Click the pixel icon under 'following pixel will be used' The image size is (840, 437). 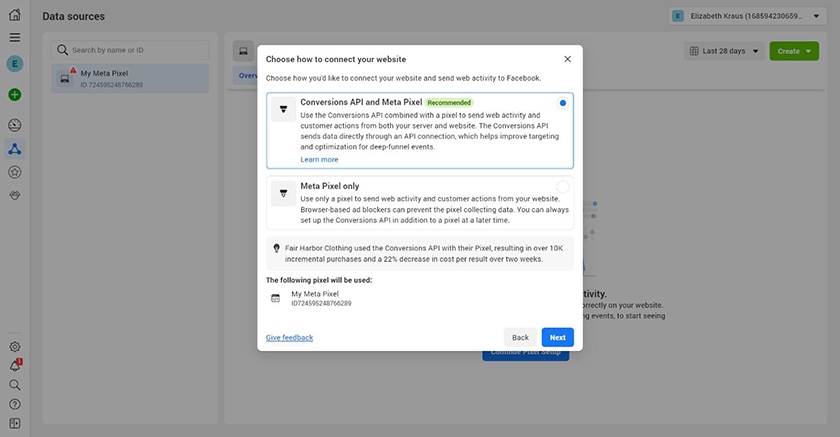tap(275, 298)
